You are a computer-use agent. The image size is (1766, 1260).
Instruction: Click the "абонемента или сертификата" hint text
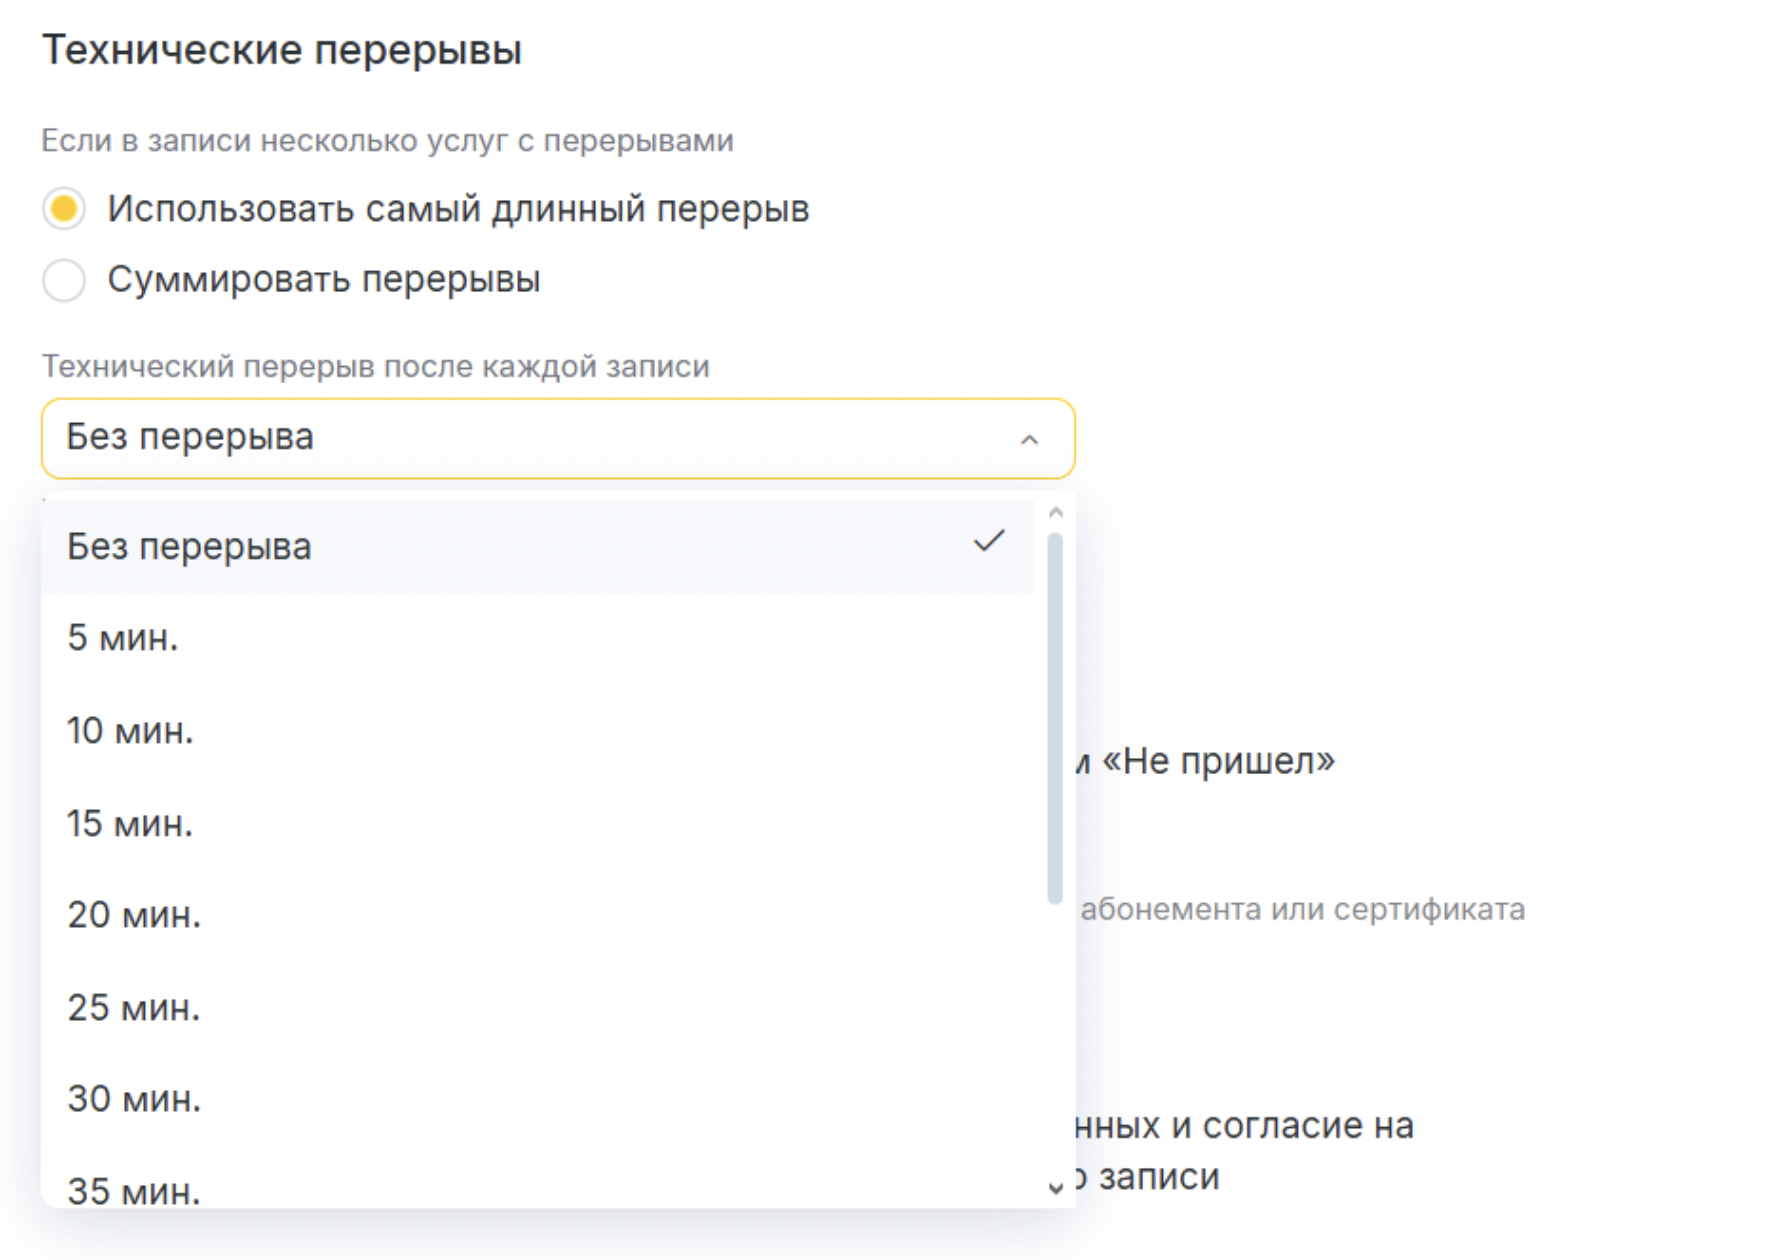[1302, 909]
